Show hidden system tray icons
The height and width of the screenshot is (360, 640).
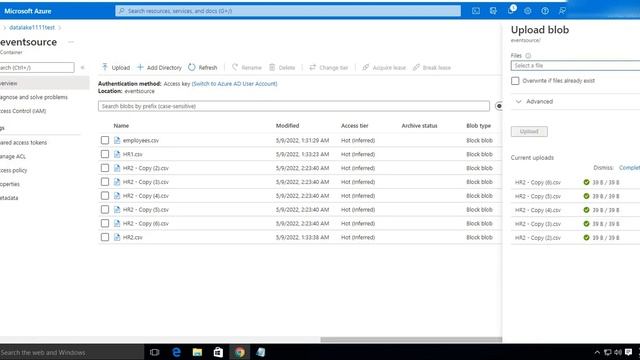pos(597,352)
